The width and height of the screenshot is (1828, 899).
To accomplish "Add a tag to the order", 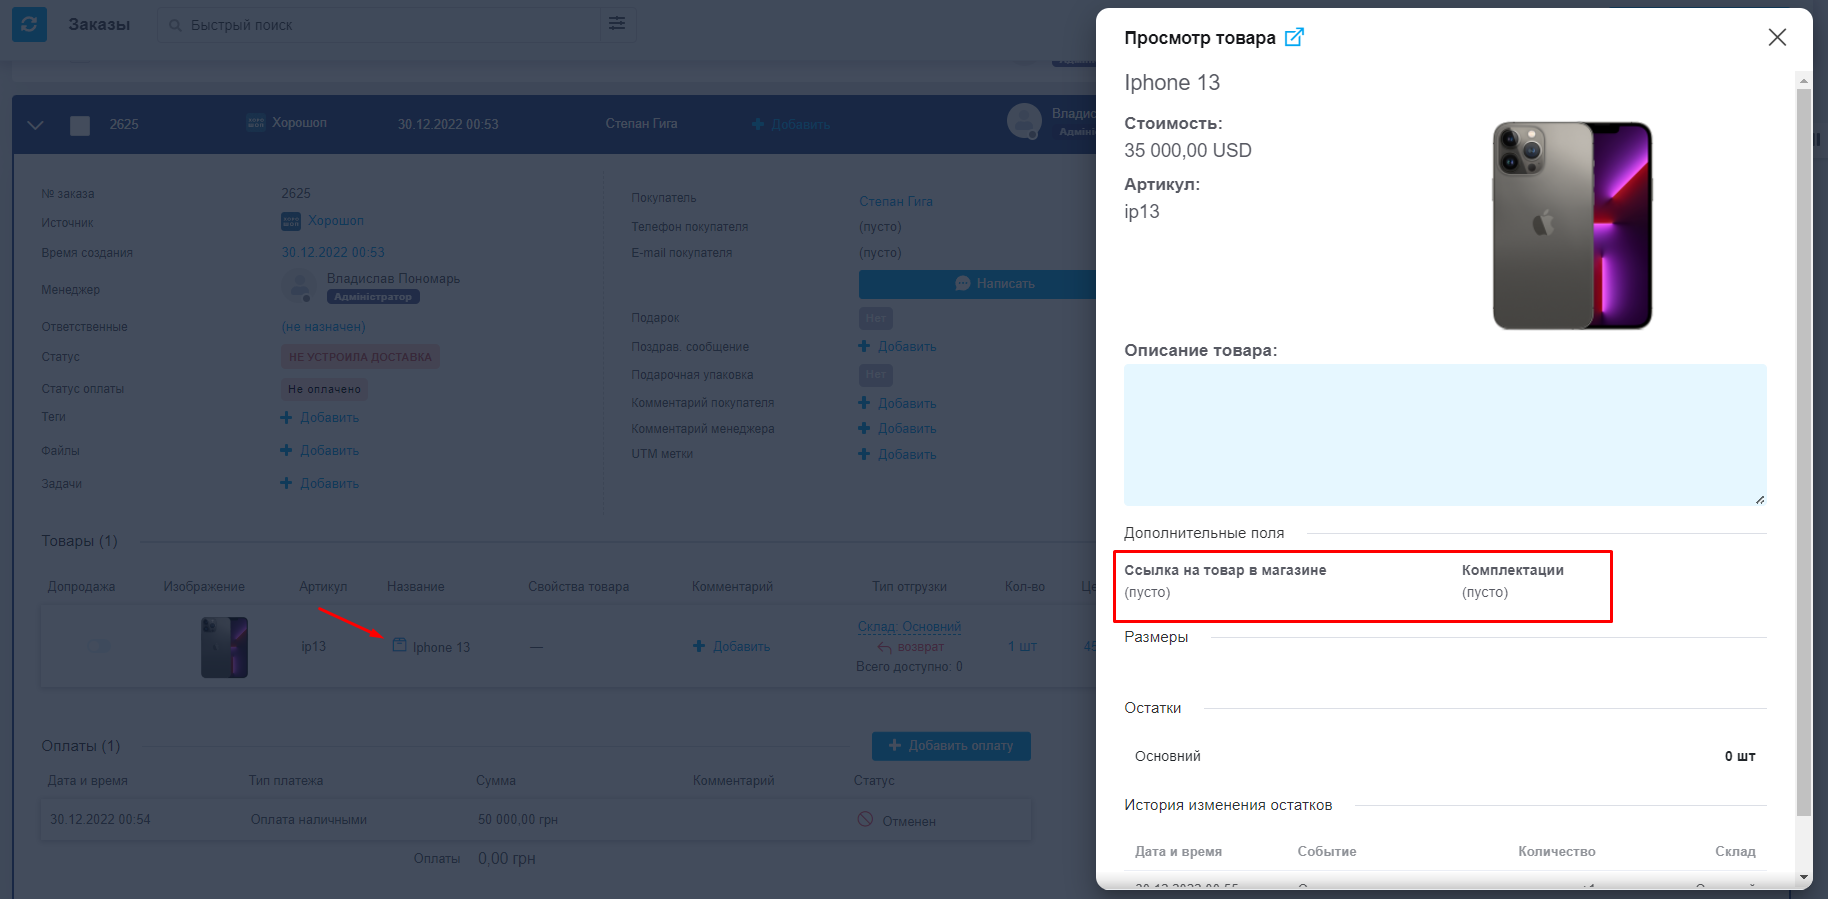I will coord(320,418).
